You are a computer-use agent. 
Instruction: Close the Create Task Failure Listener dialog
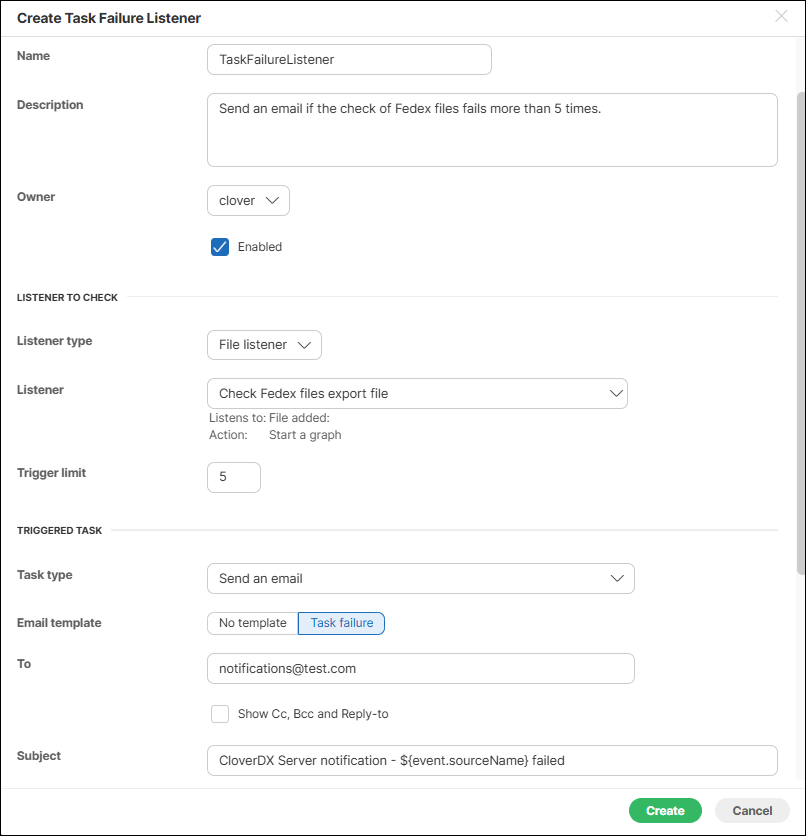pos(781,16)
